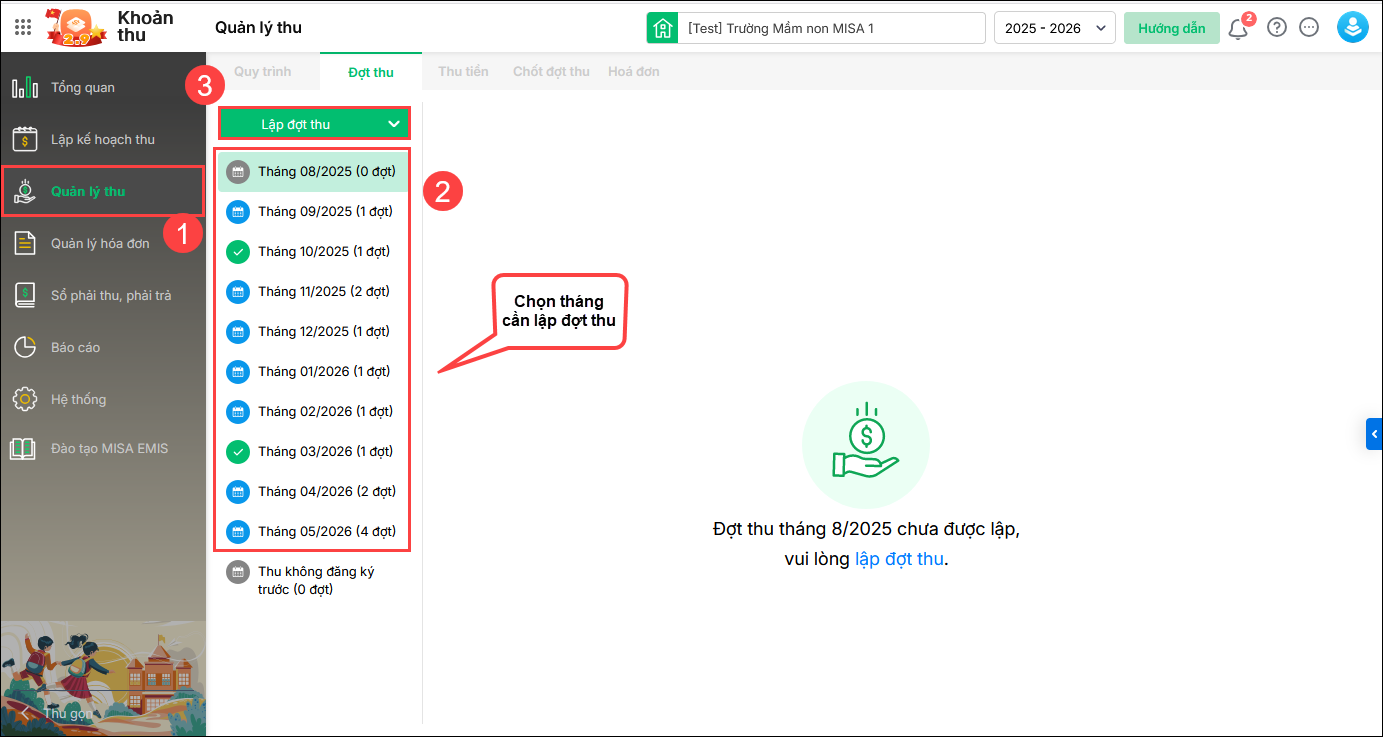Open the apps grid launcher icon
Image resolution: width=1383 pixels, height=737 pixels.
(23, 27)
